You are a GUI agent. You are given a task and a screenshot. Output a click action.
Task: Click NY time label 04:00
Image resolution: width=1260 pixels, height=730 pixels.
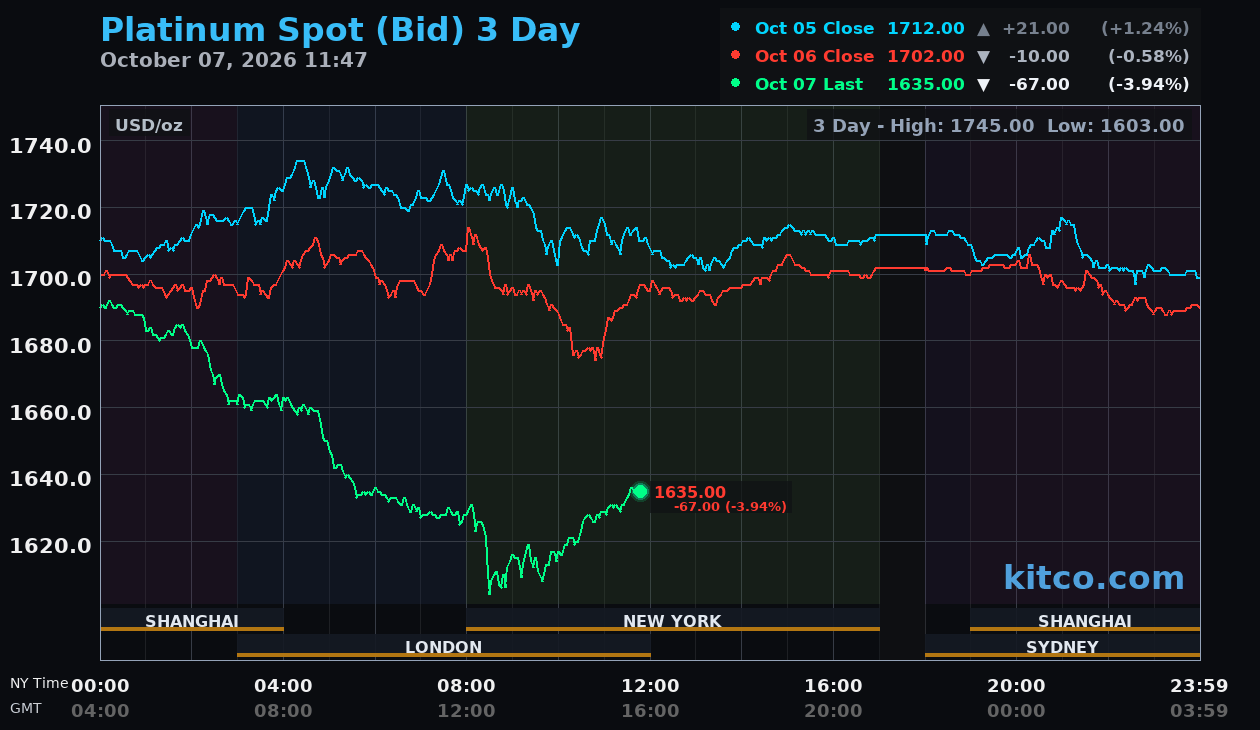tap(283, 686)
